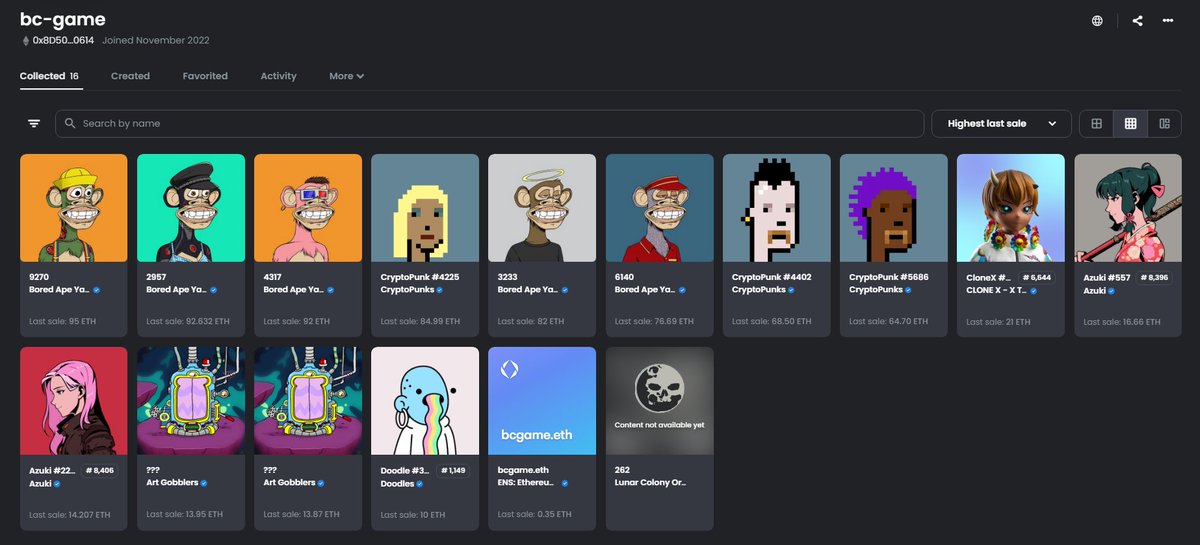
Task: Click the rarity rank # 1,149 badge
Action: [453, 469]
